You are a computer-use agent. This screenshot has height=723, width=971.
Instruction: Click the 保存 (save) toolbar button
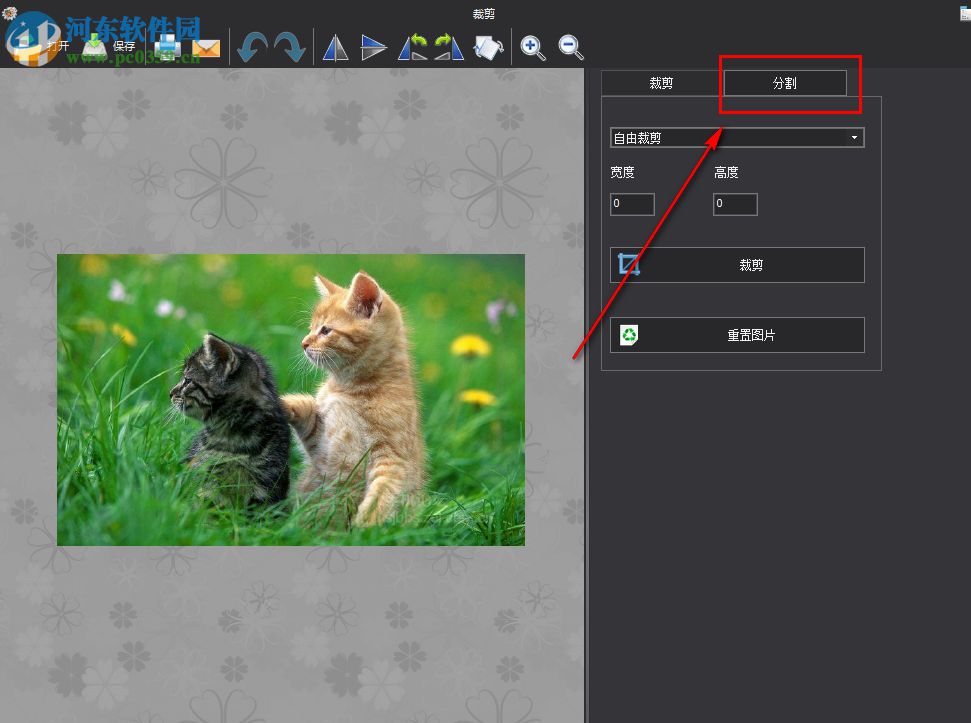pos(108,46)
